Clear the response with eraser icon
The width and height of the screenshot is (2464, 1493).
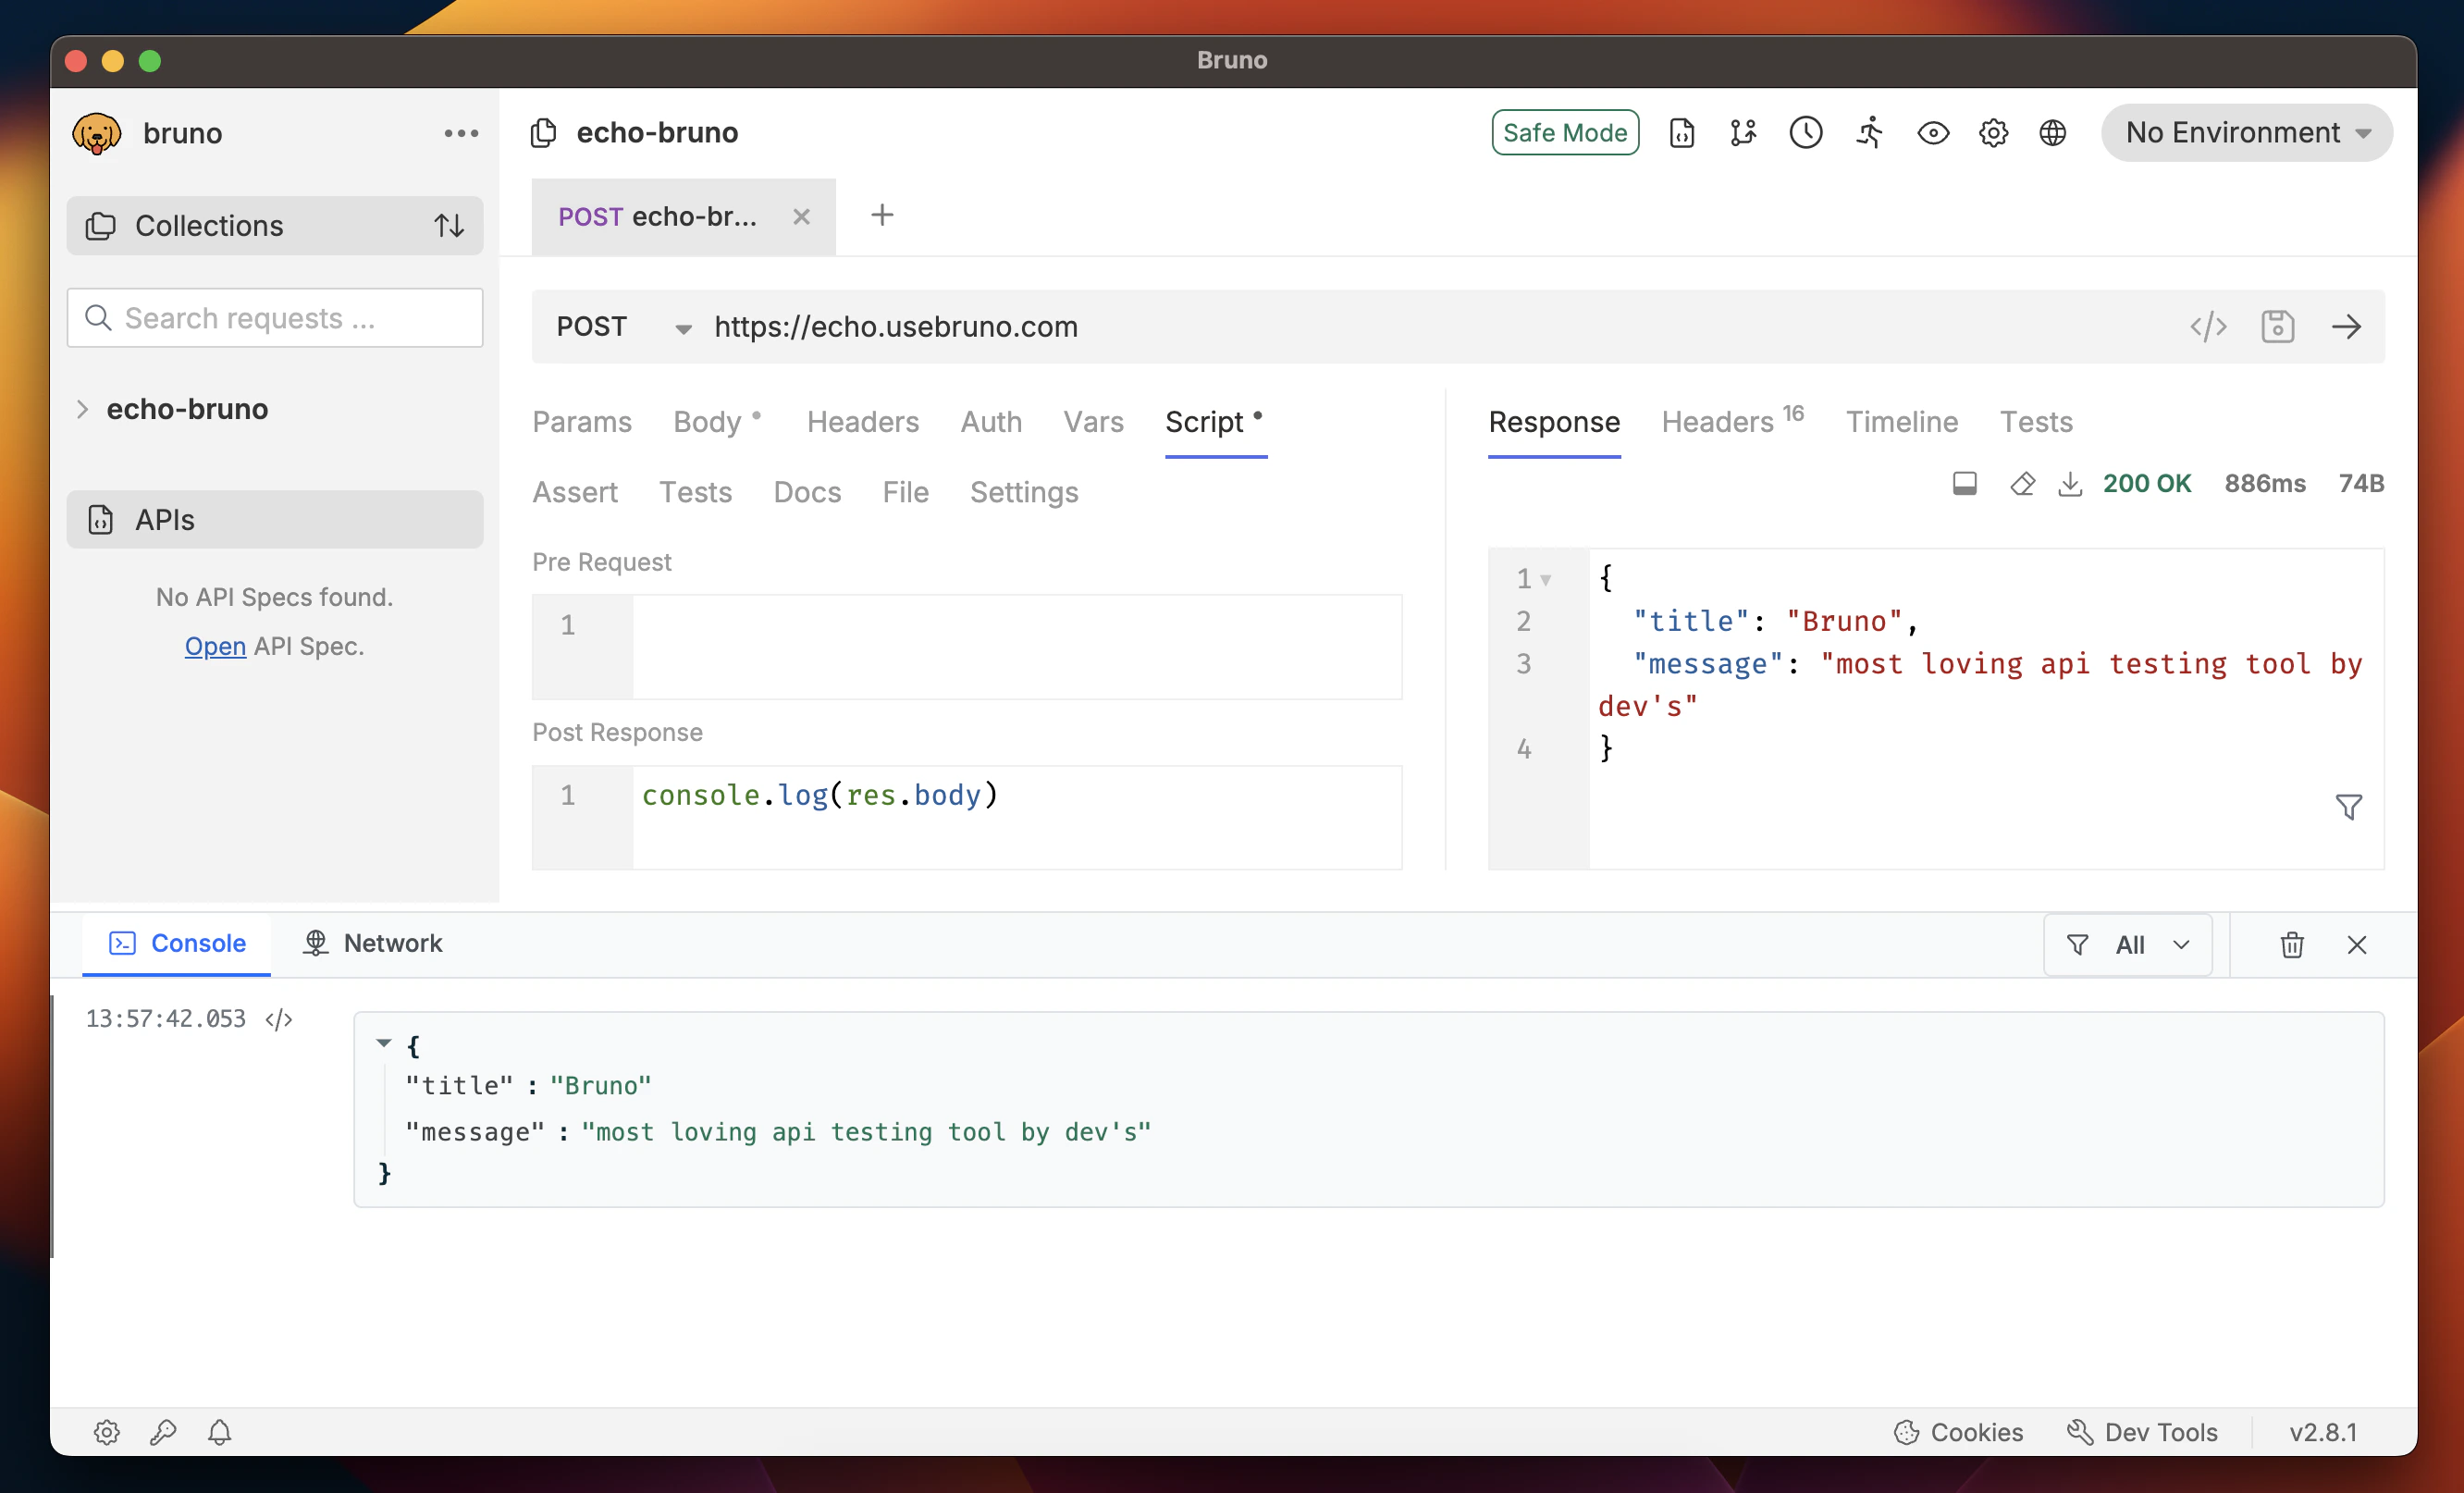click(2022, 484)
